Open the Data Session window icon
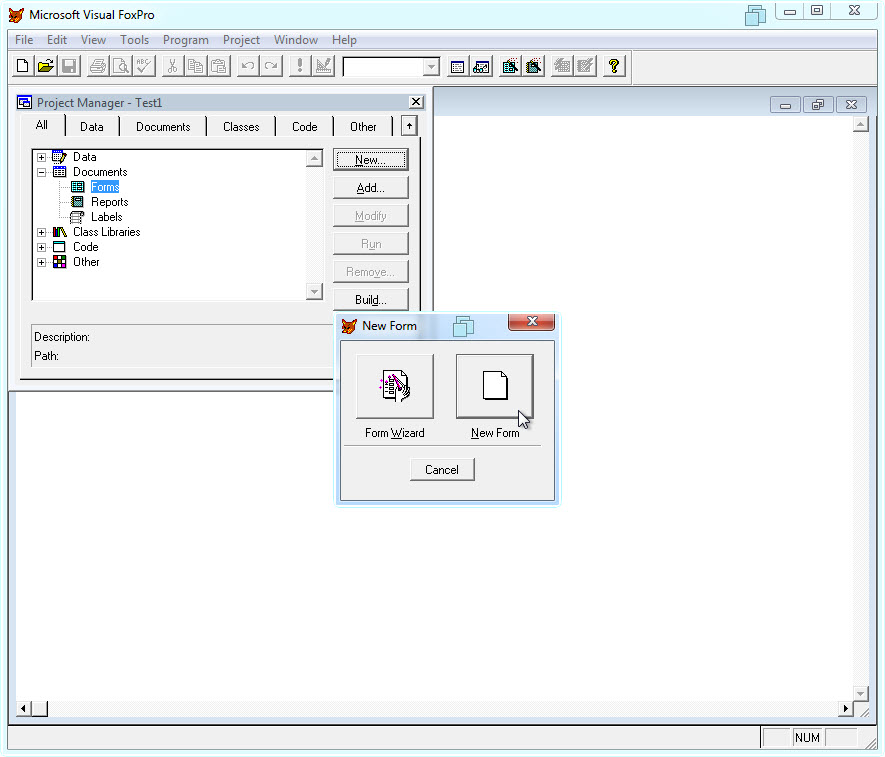 point(481,67)
